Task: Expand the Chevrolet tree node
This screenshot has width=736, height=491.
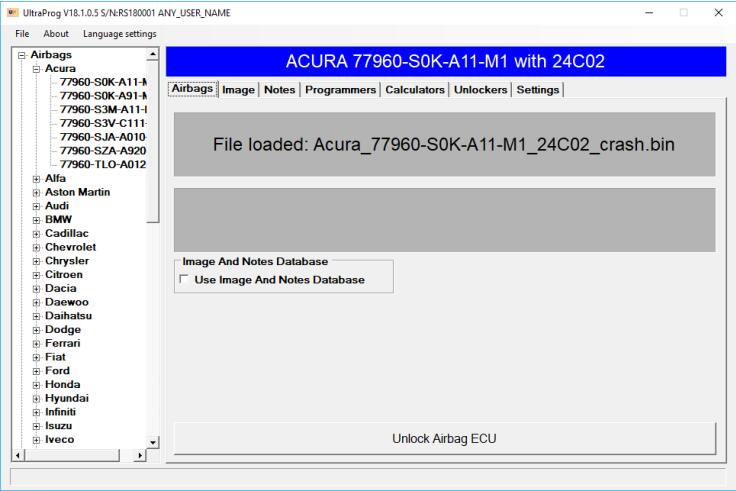Action: click(x=36, y=247)
